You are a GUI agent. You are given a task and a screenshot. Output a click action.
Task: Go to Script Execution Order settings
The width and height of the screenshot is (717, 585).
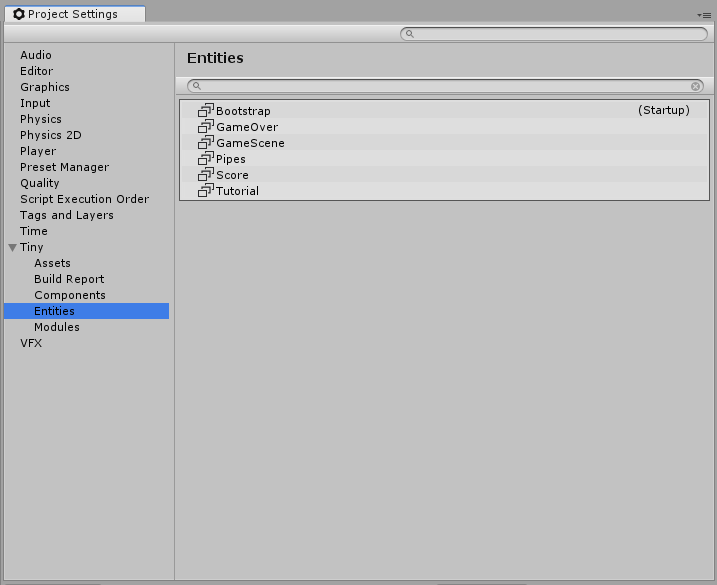[84, 199]
